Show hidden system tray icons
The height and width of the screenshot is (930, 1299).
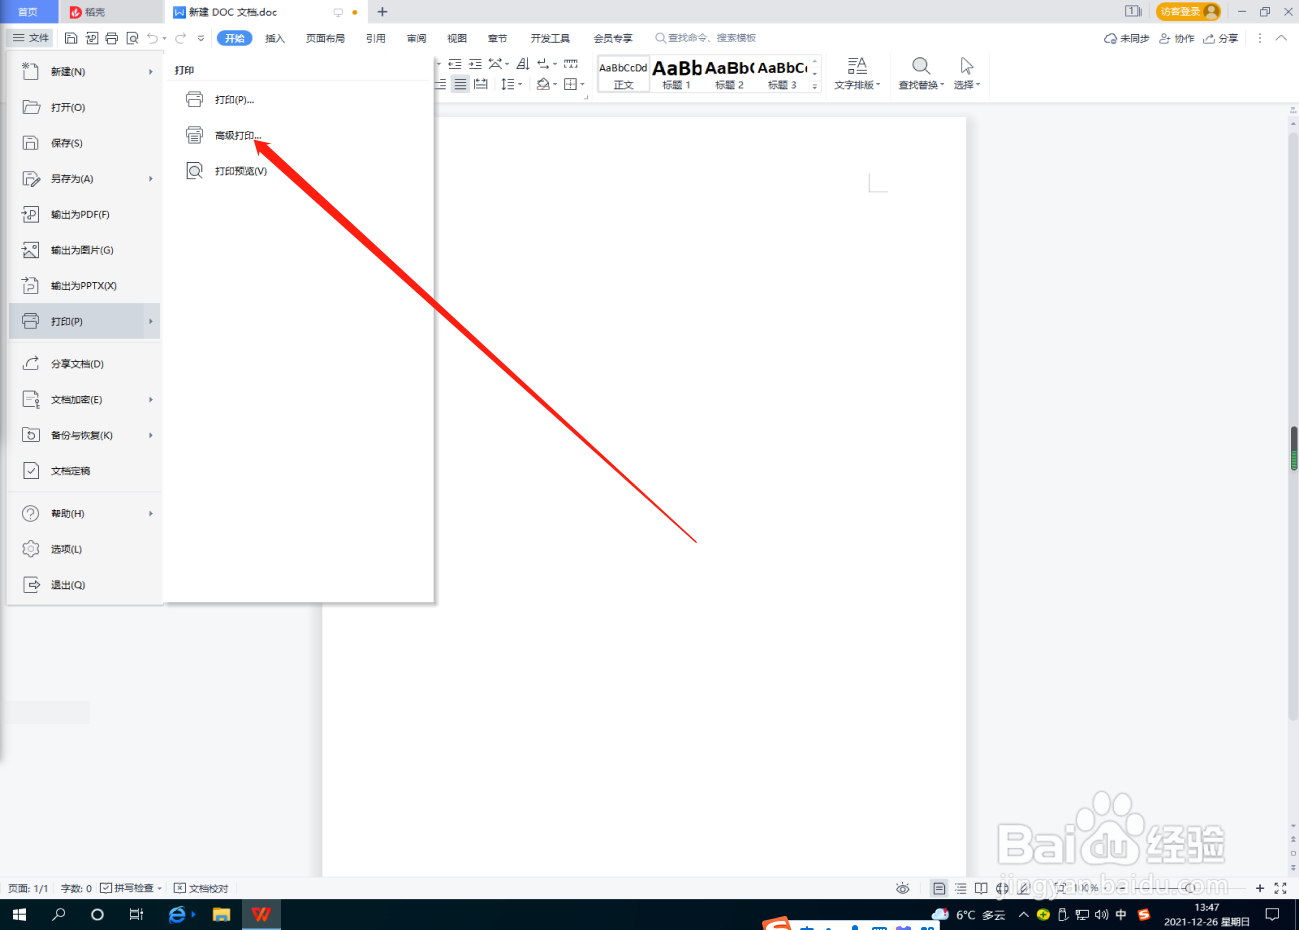1023,914
